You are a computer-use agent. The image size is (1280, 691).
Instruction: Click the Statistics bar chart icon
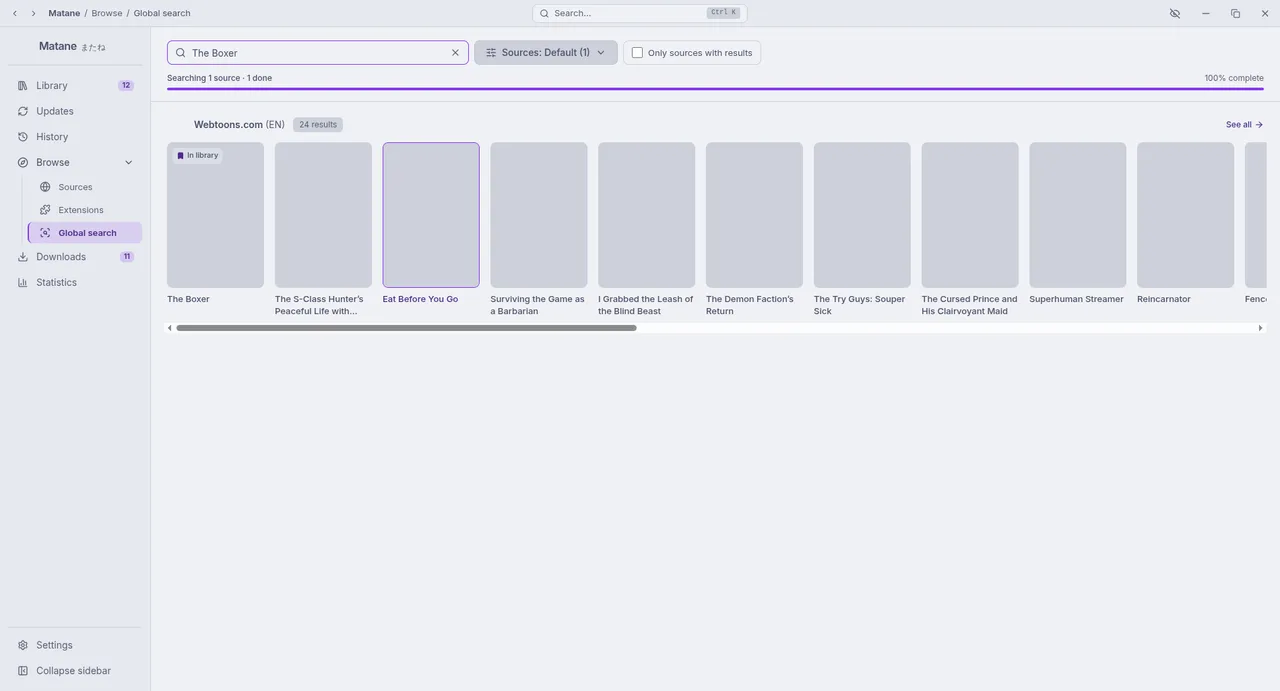point(23,283)
